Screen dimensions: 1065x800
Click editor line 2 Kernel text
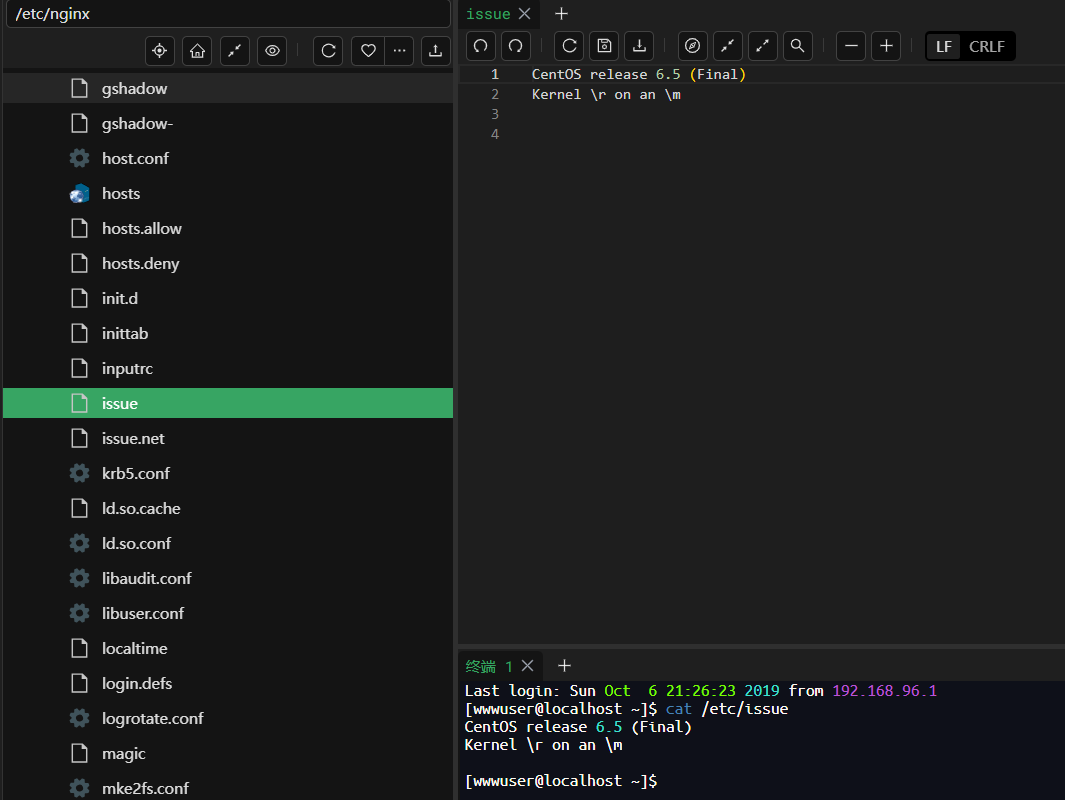606,94
